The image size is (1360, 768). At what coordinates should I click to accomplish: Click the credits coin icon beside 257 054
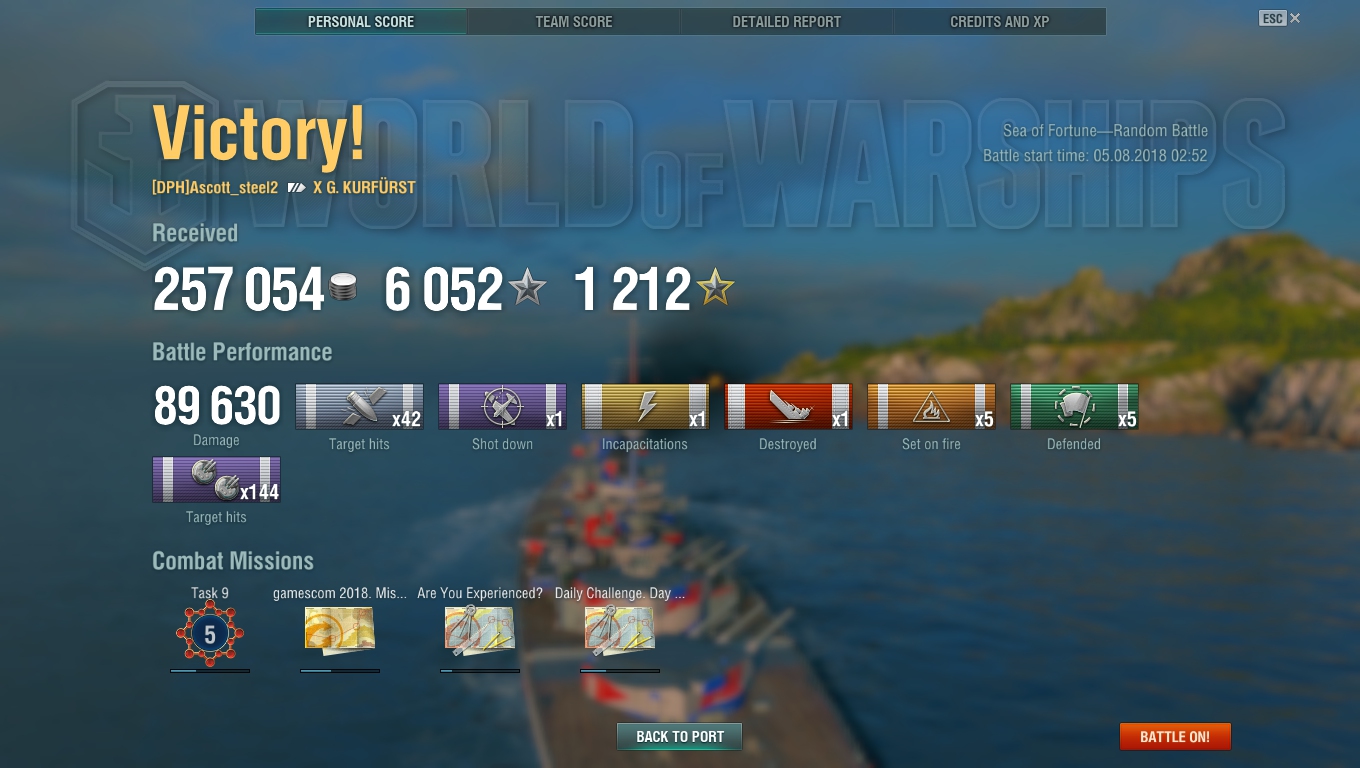point(344,289)
